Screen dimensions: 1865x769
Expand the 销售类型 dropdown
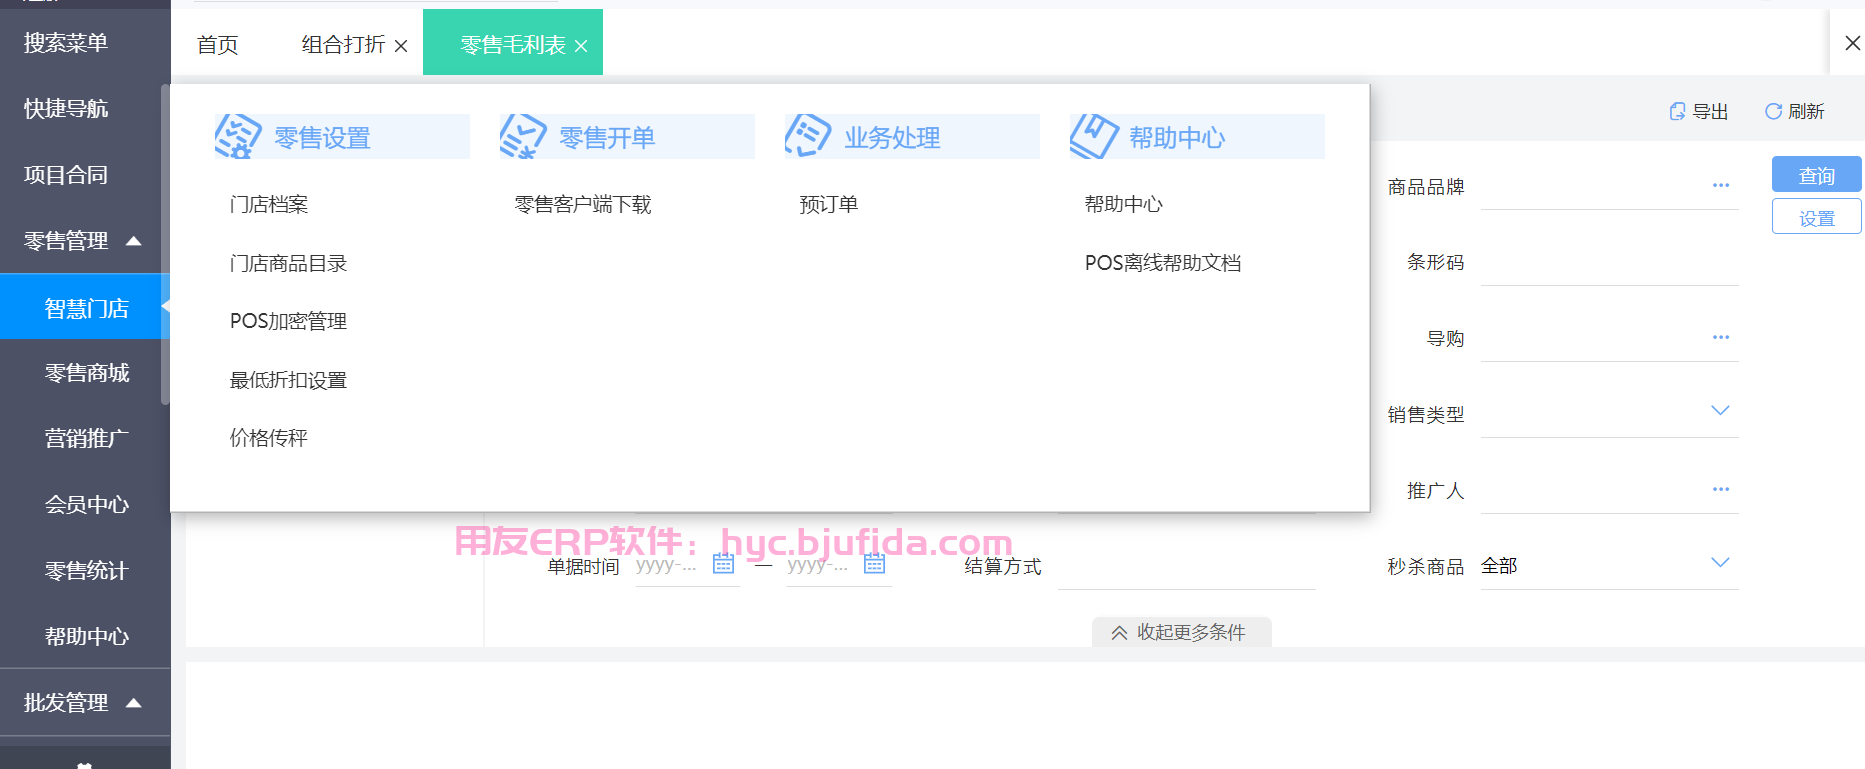[1720, 411]
